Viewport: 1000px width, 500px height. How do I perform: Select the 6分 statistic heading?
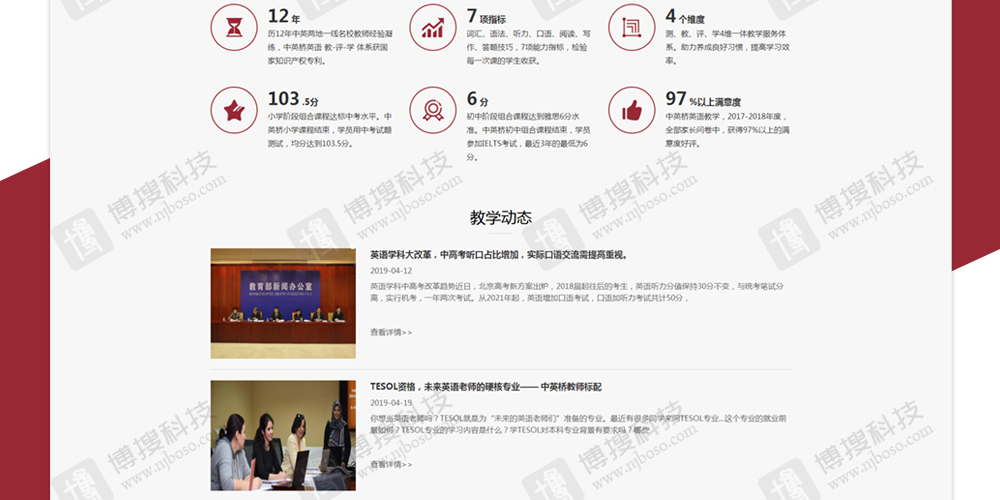pyautogui.click(x=477, y=99)
